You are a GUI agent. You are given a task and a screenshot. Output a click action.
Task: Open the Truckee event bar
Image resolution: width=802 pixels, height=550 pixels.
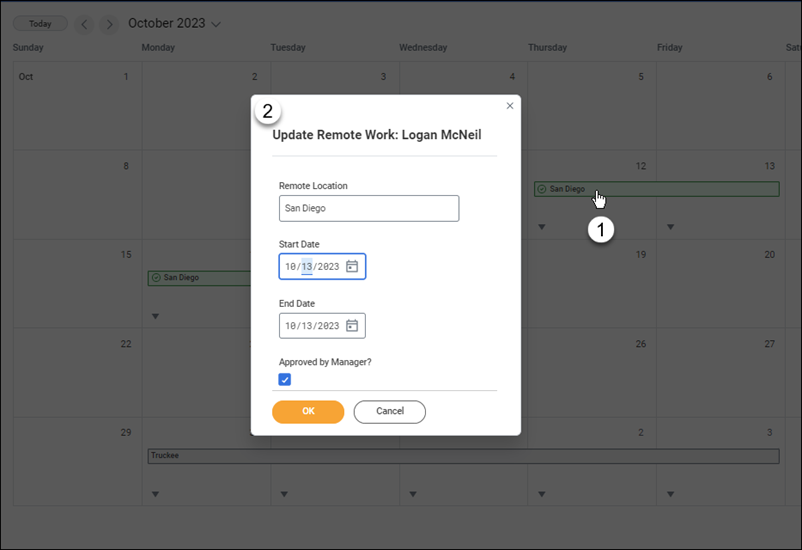(x=463, y=456)
